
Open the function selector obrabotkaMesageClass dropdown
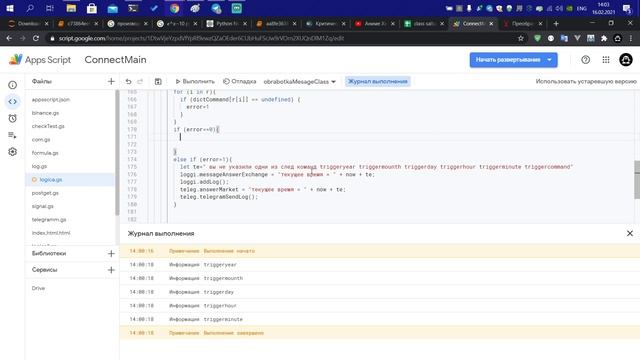pos(300,82)
